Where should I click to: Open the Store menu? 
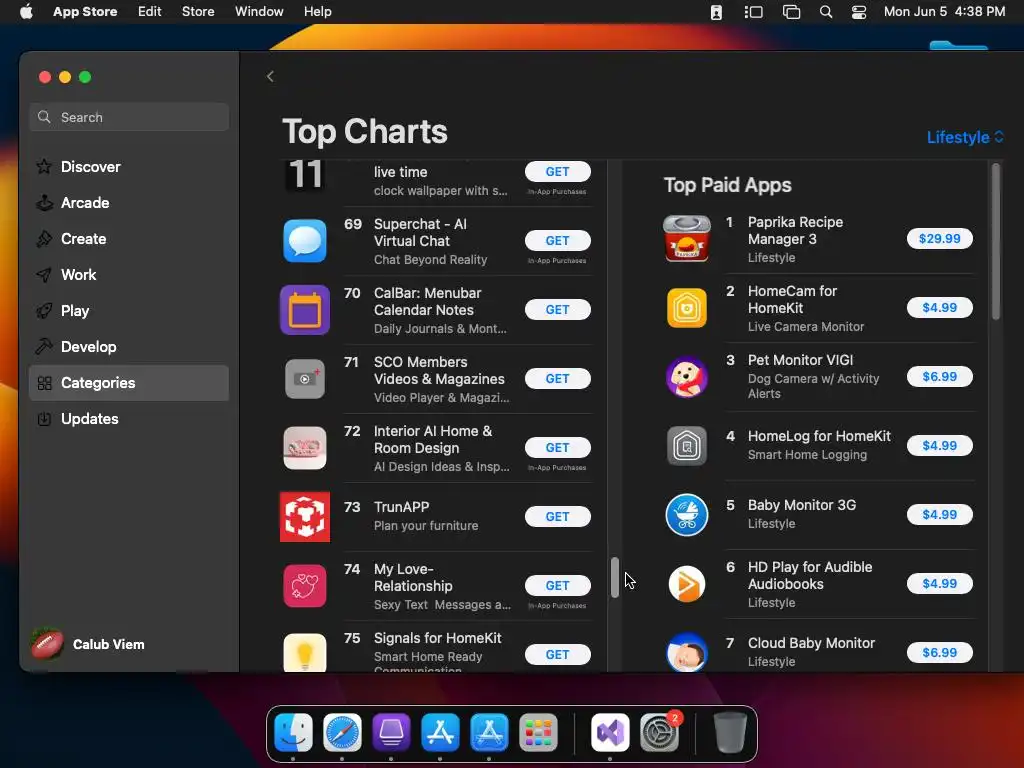[x=198, y=12]
